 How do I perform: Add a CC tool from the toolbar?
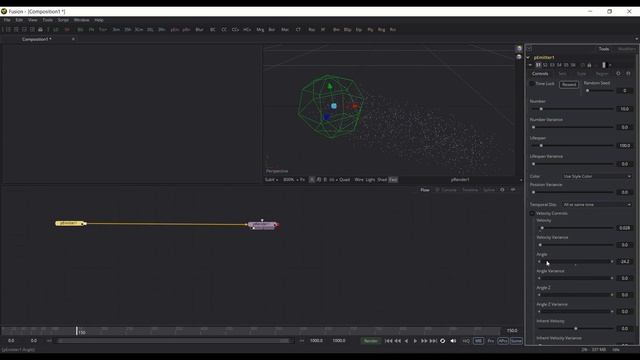[x=224, y=30]
